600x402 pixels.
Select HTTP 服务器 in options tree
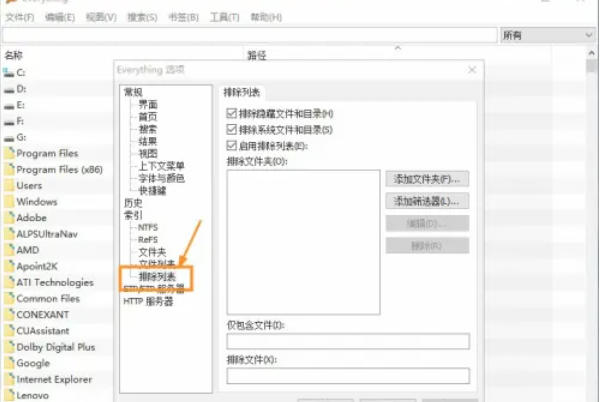[148, 301]
